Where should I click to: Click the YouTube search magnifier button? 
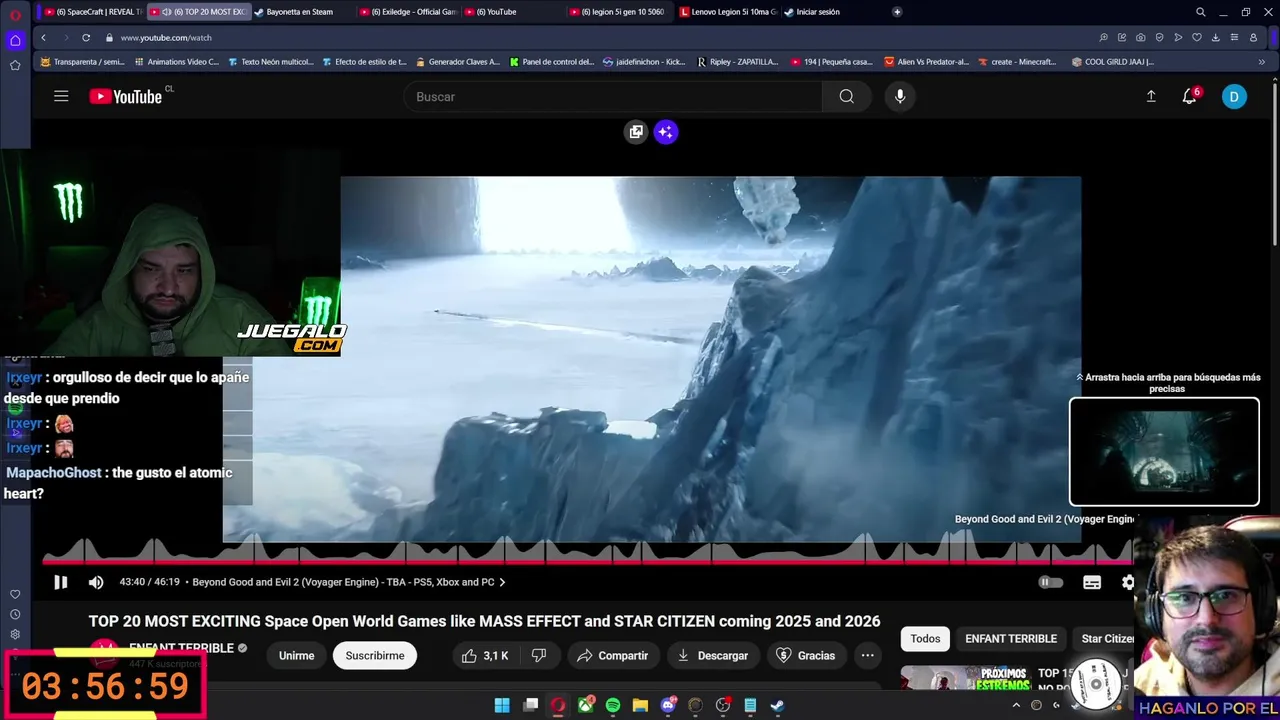(x=846, y=96)
